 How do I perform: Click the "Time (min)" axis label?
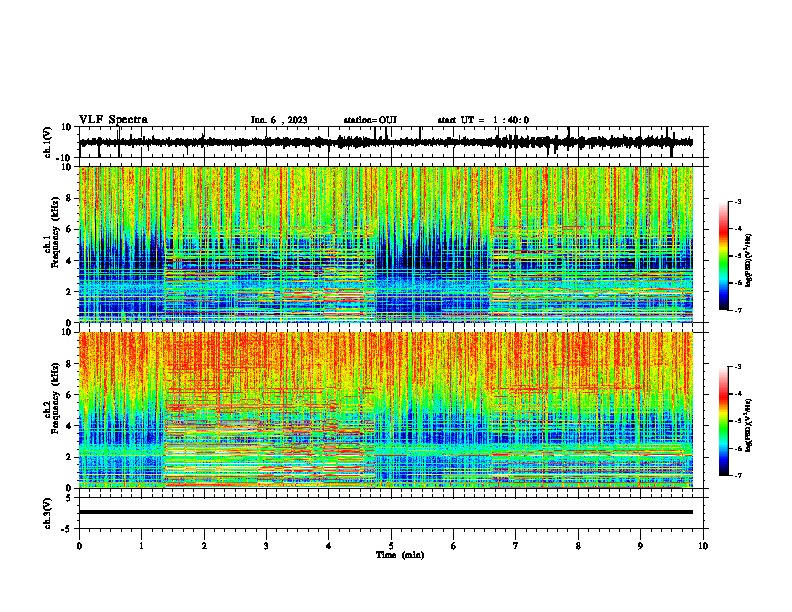(400, 555)
